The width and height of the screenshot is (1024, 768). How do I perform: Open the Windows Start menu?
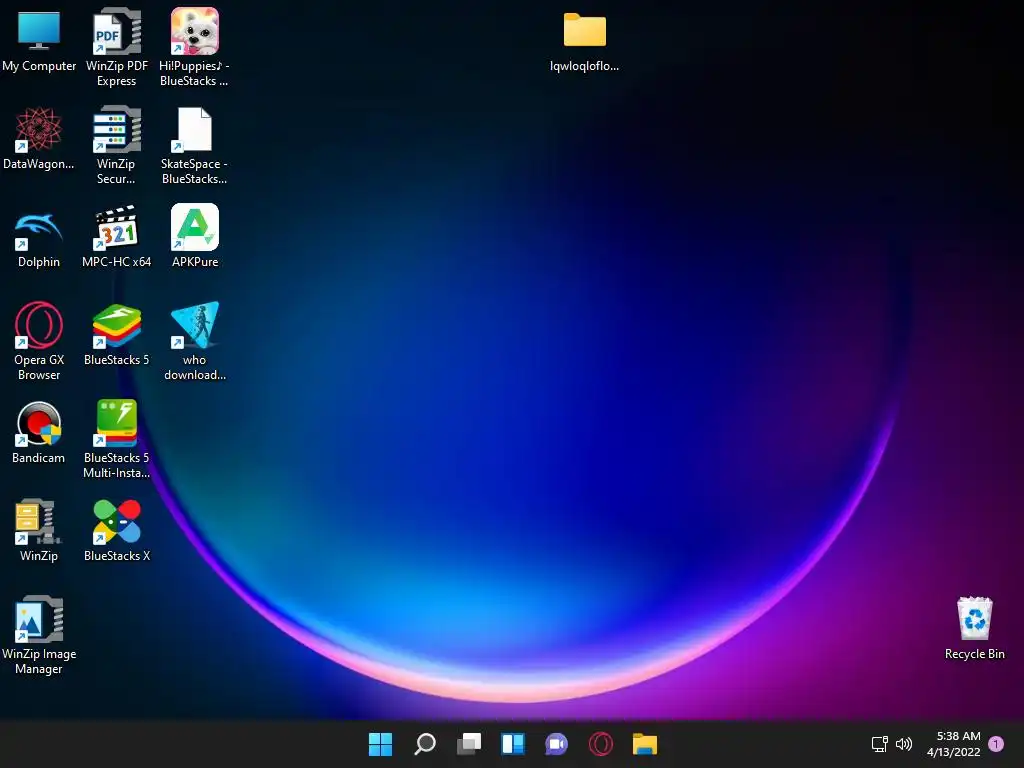pyautogui.click(x=380, y=744)
